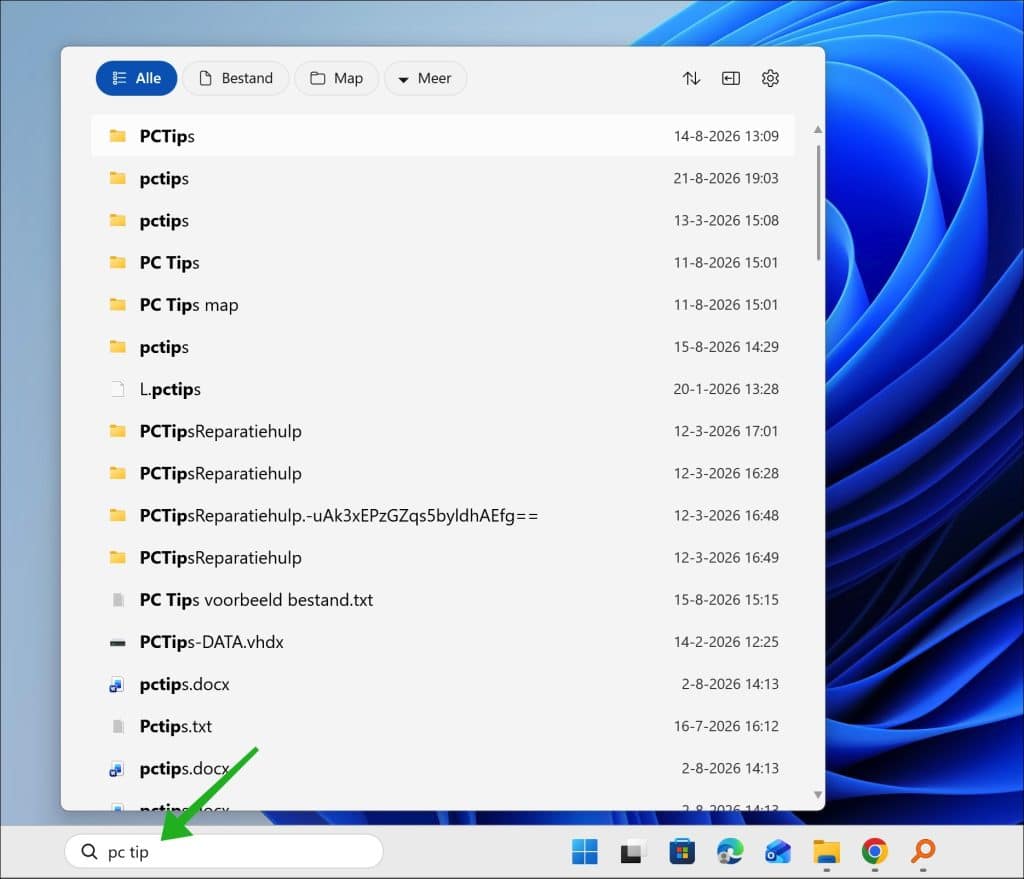Viewport: 1024px width, 879px height.
Task: Select the Alle filter tab
Action: click(x=136, y=78)
